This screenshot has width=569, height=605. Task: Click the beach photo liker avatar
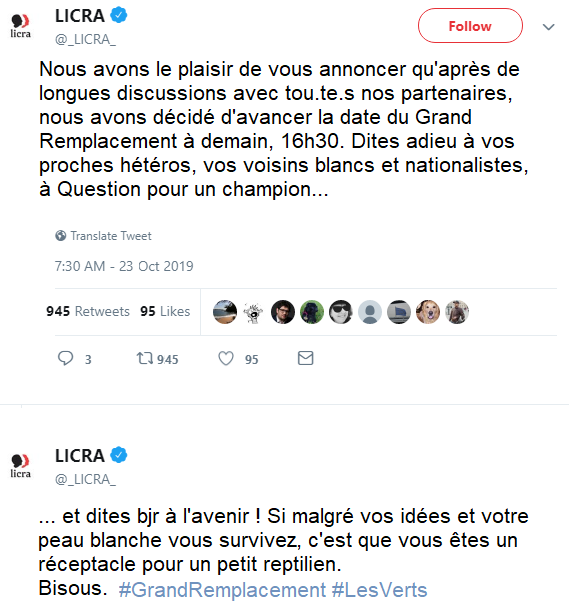[x=225, y=312]
